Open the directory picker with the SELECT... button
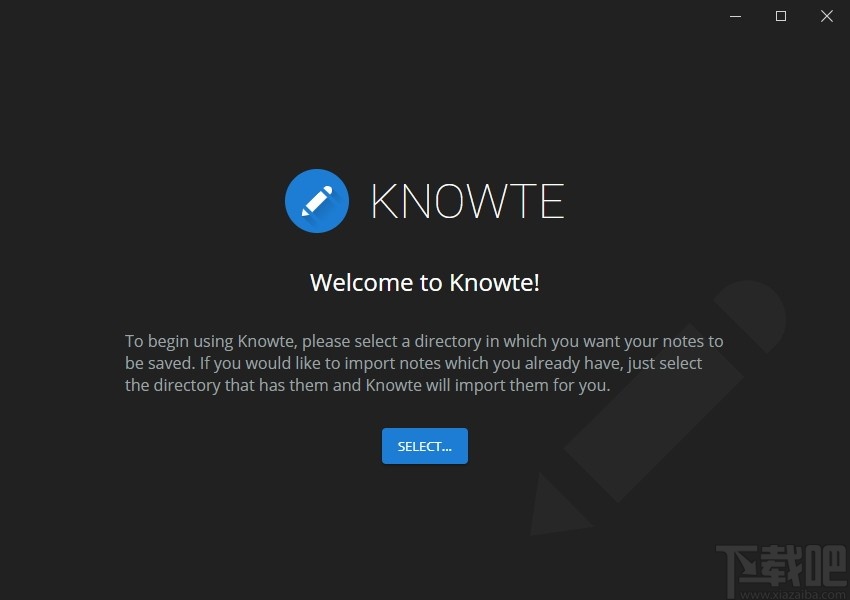Screen dimensions: 850x600 click(424, 446)
